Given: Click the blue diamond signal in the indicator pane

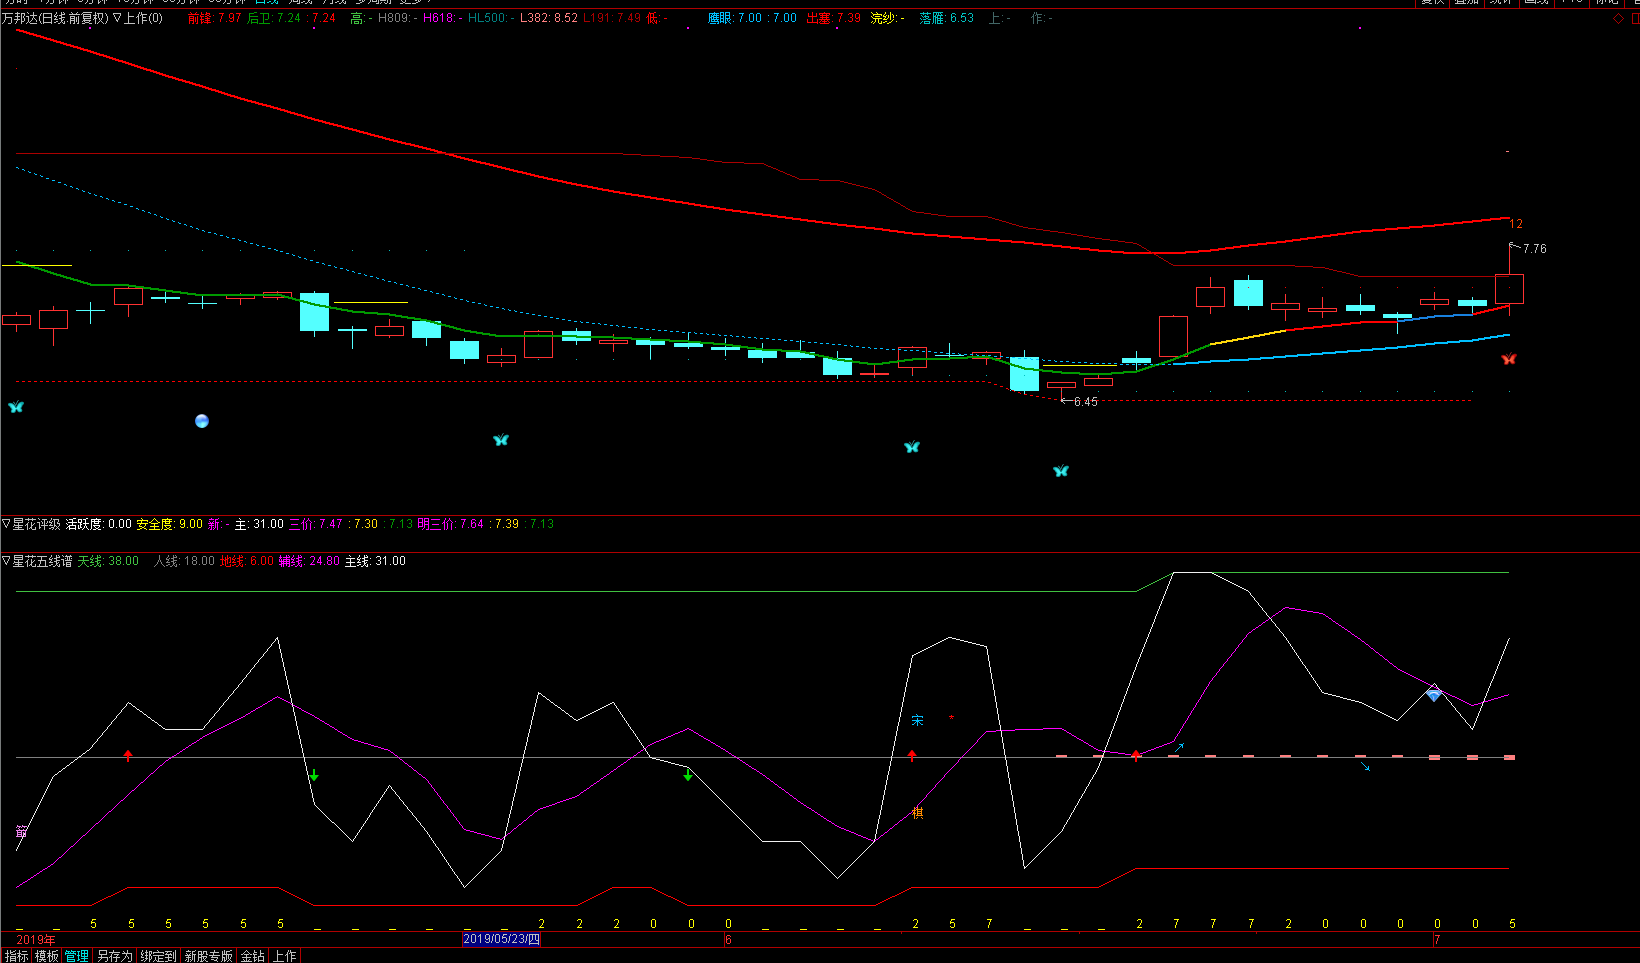Looking at the screenshot, I should pos(1434,694).
